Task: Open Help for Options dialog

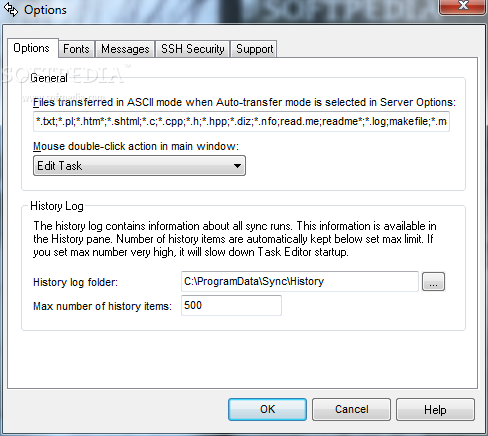Action: [435, 409]
